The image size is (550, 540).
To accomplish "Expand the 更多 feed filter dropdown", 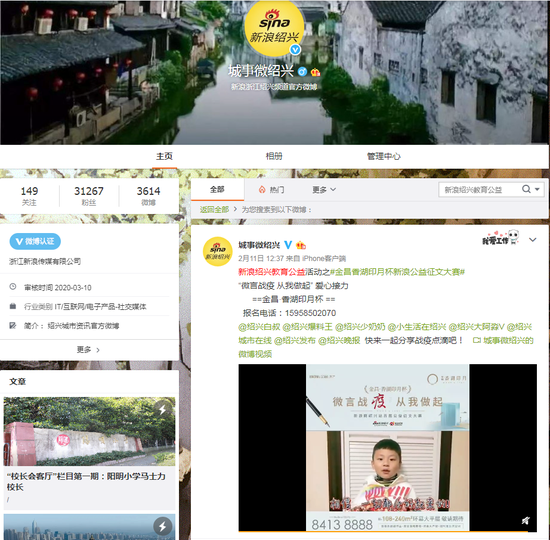I will coord(324,190).
